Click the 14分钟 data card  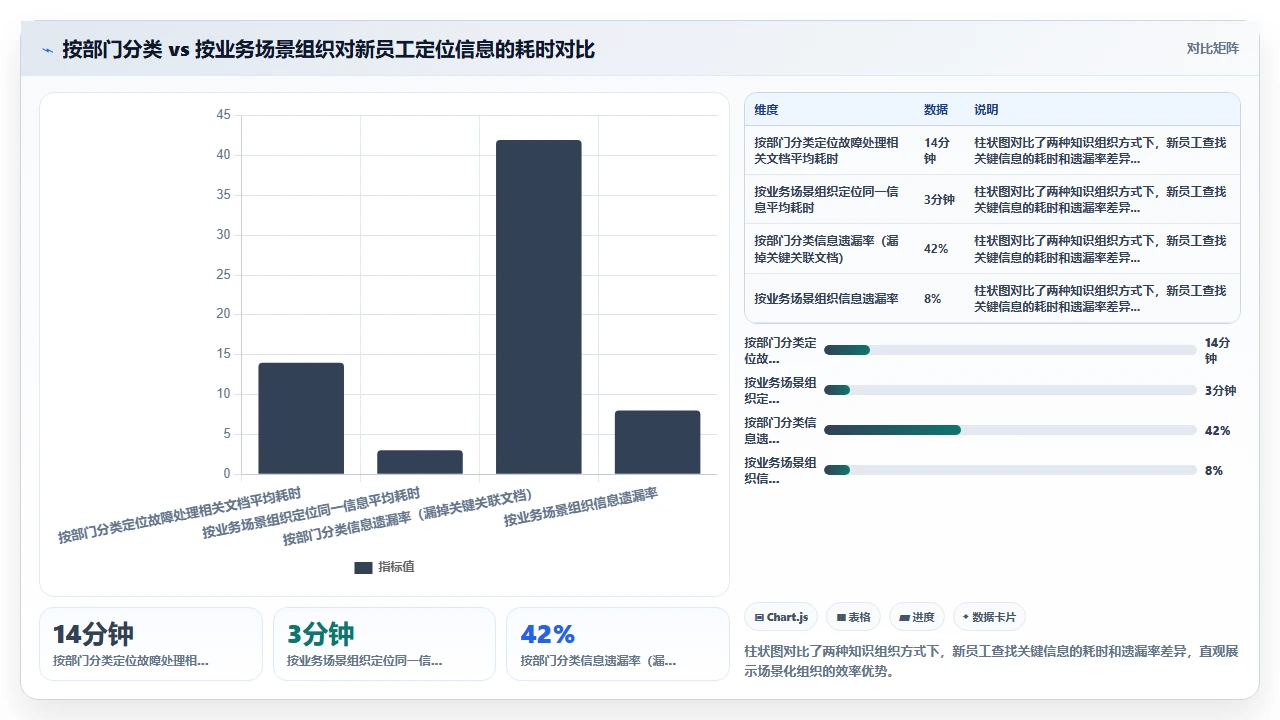[x=151, y=644]
